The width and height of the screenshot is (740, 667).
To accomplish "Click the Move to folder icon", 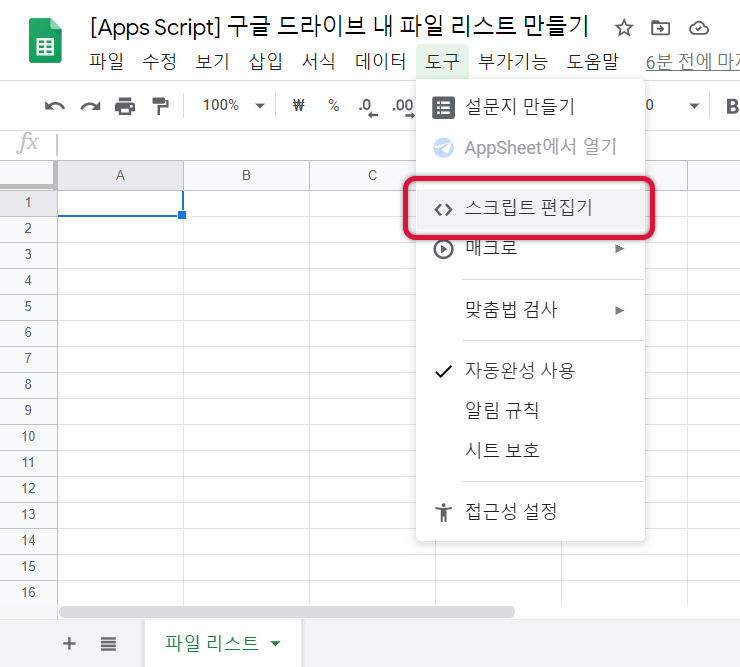I will point(661,28).
